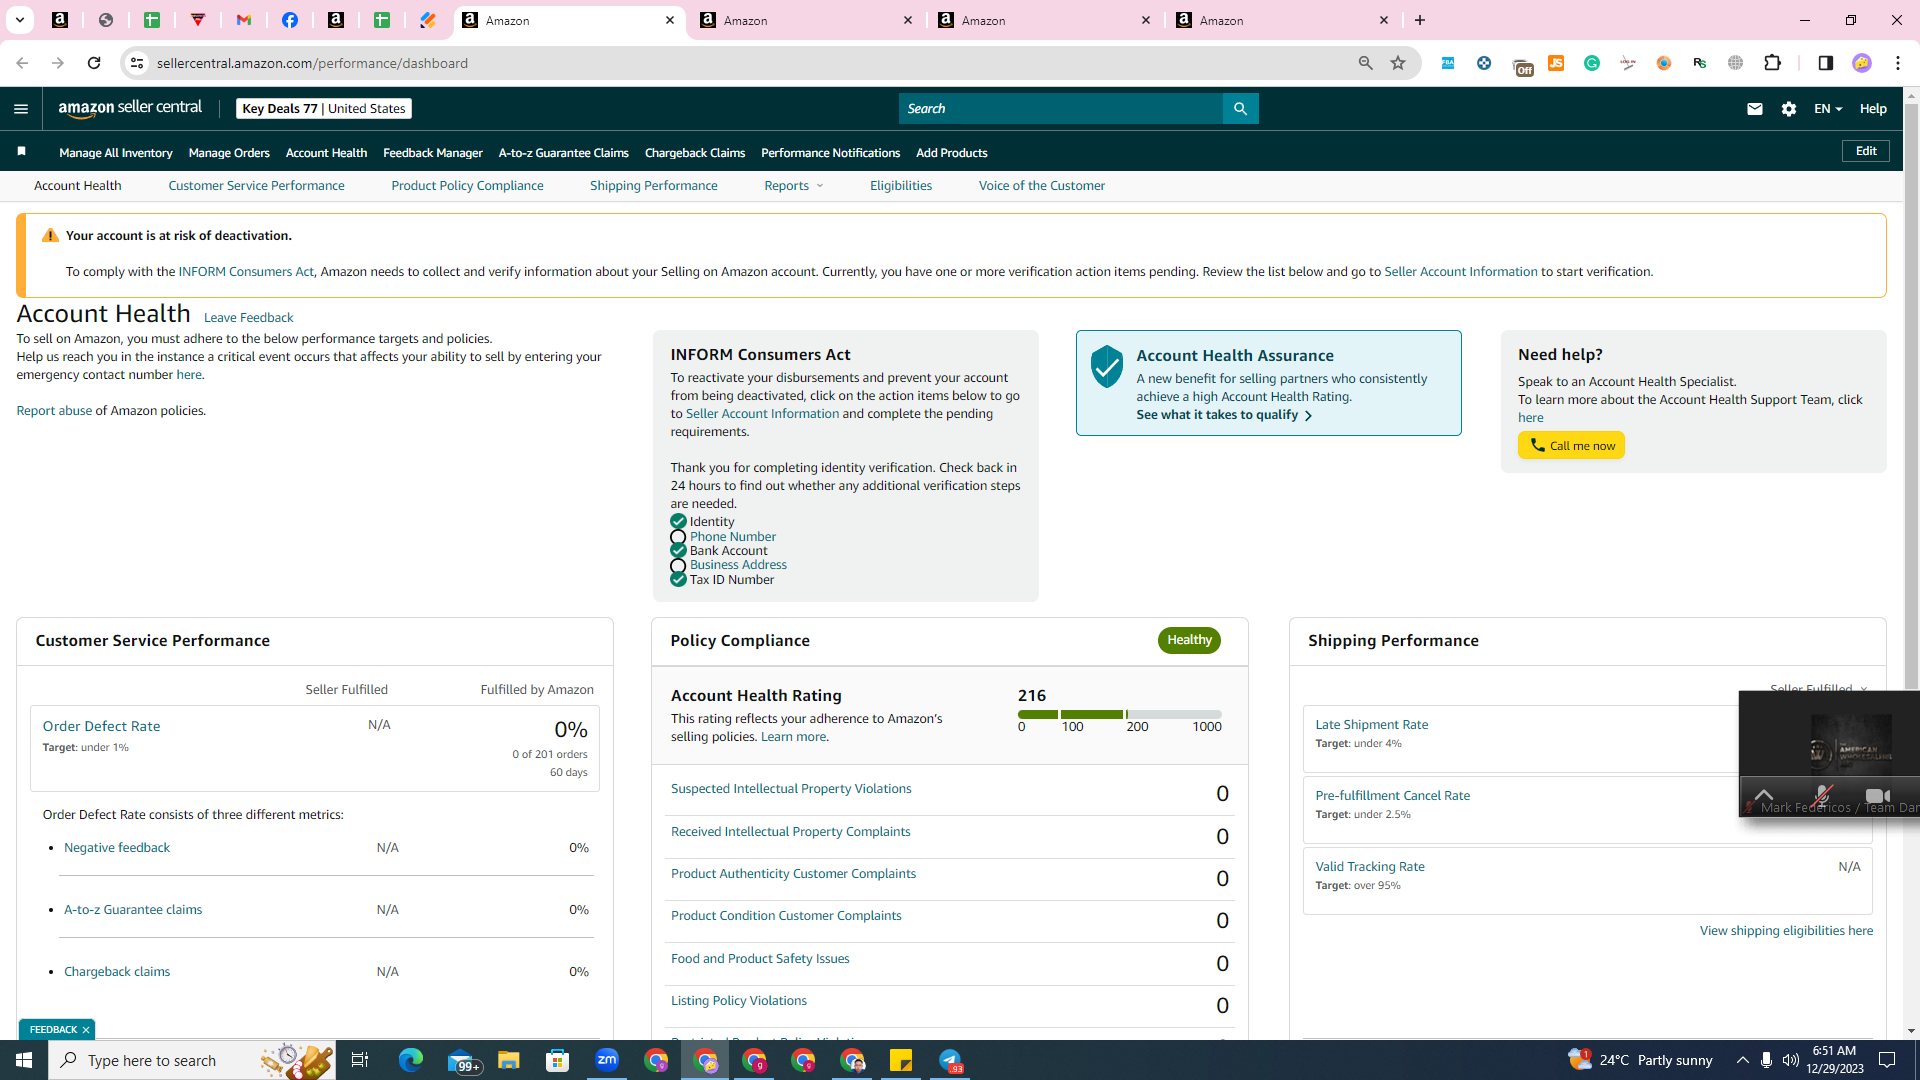This screenshot has height=1080, width=1920.
Task: Click the Business Address verification circle
Action: click(x=678, y=566)
